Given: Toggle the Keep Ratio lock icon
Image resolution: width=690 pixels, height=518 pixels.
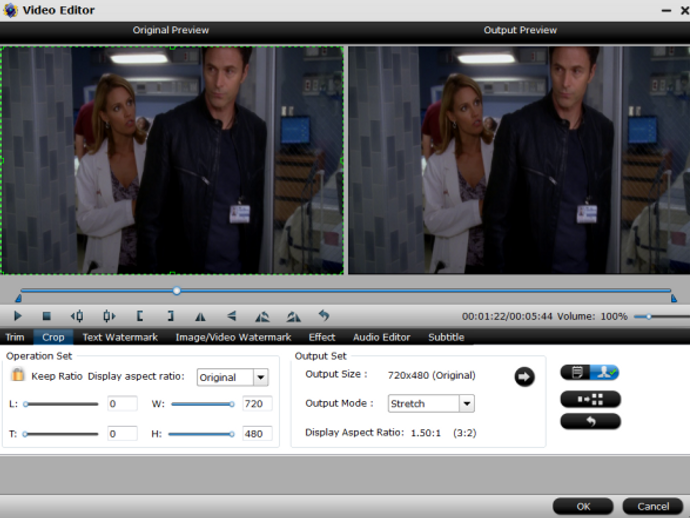Looking at the screenshot, I should coord(18,375).
